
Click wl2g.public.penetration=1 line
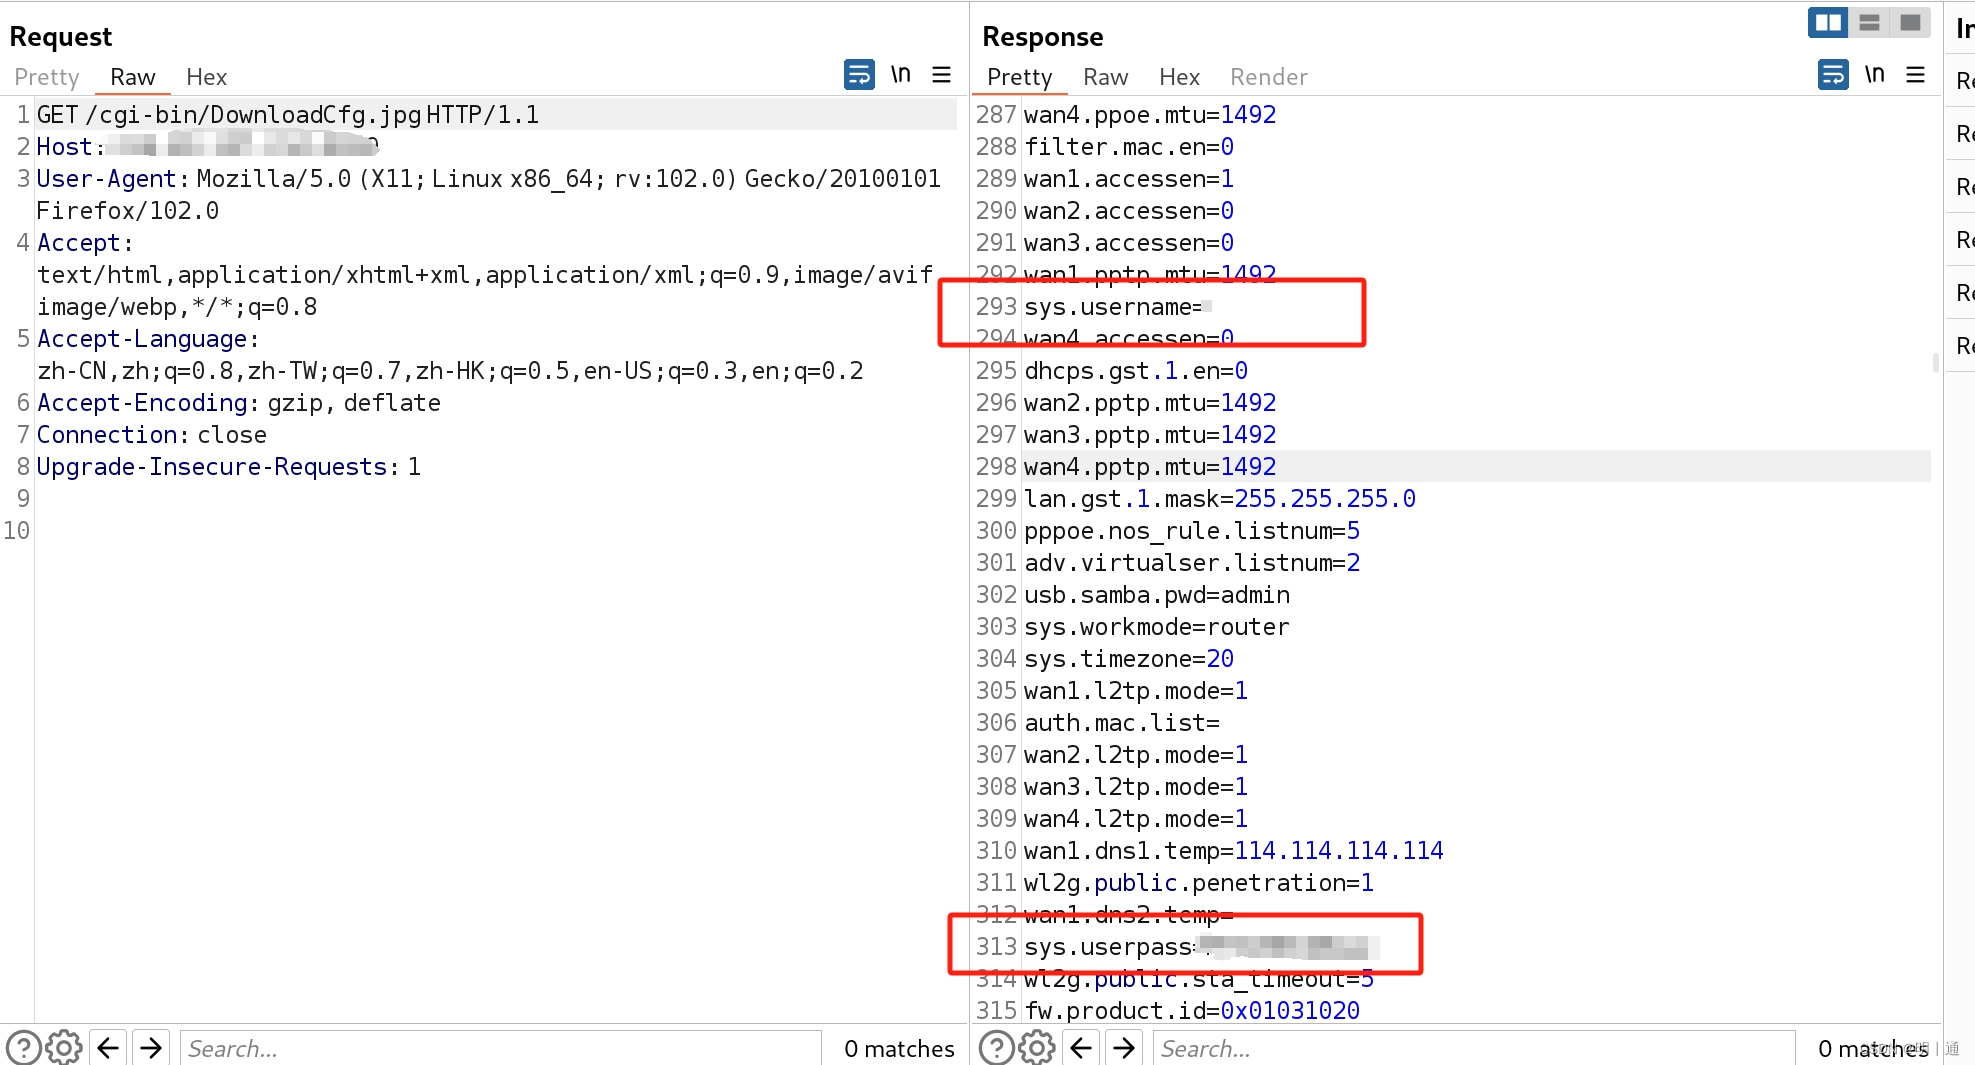point(1199,883)
